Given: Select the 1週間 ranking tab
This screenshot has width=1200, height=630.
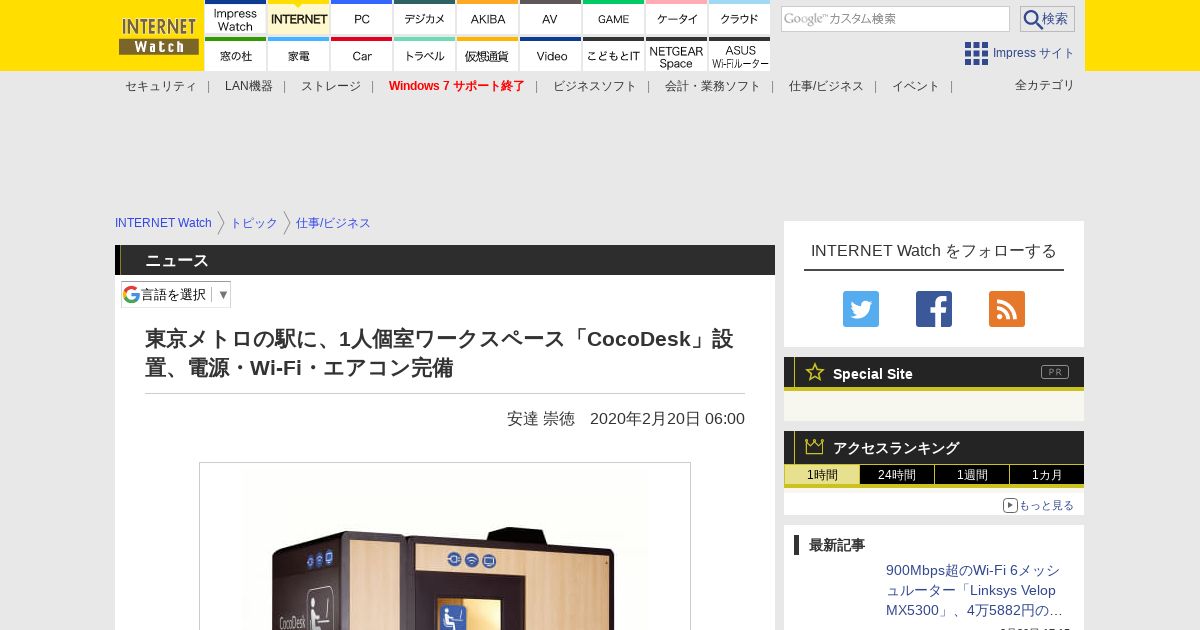Looking at the screenshot, I should click(972, 475).
